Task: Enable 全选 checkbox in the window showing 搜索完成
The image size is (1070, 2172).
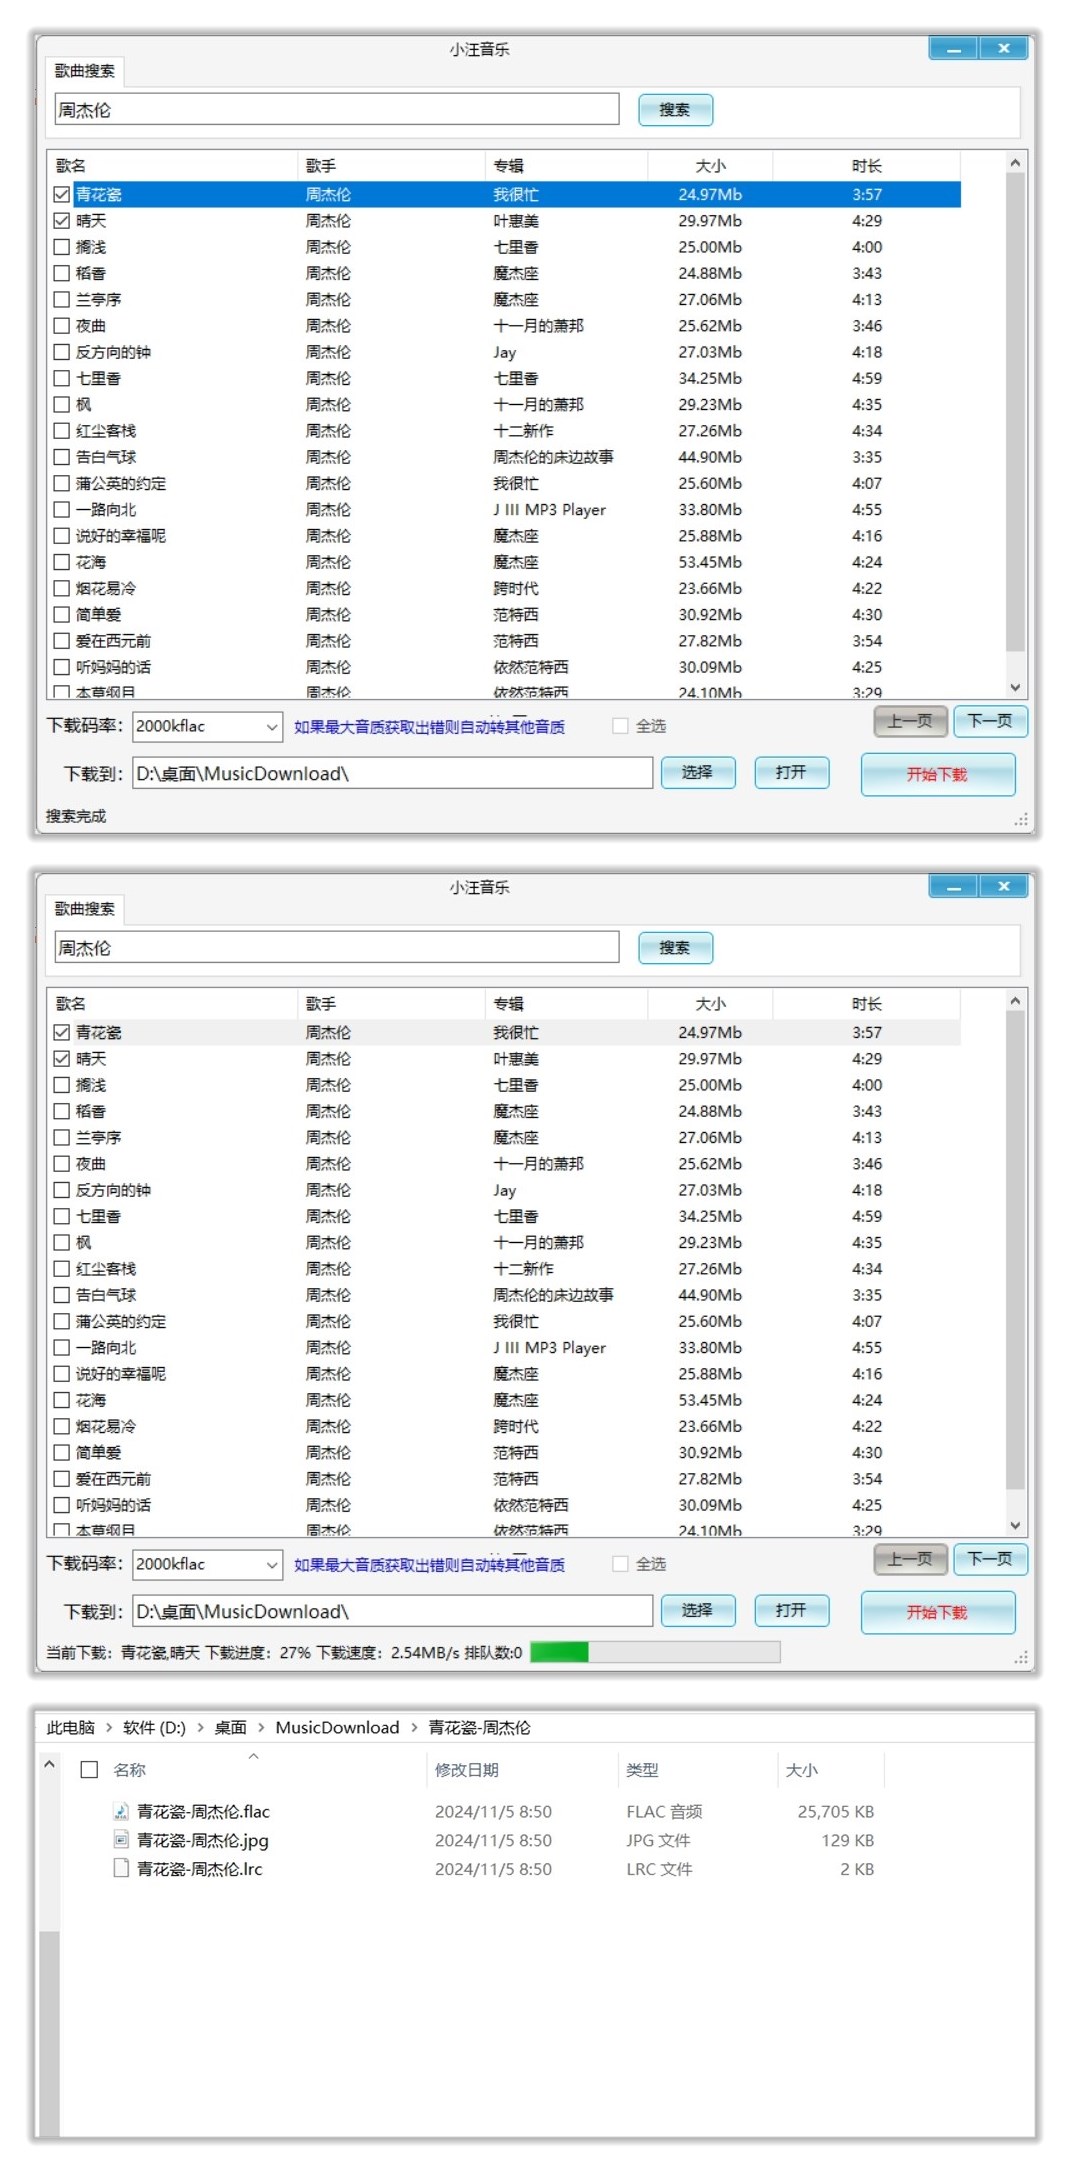Action: (x=621, y=726)
